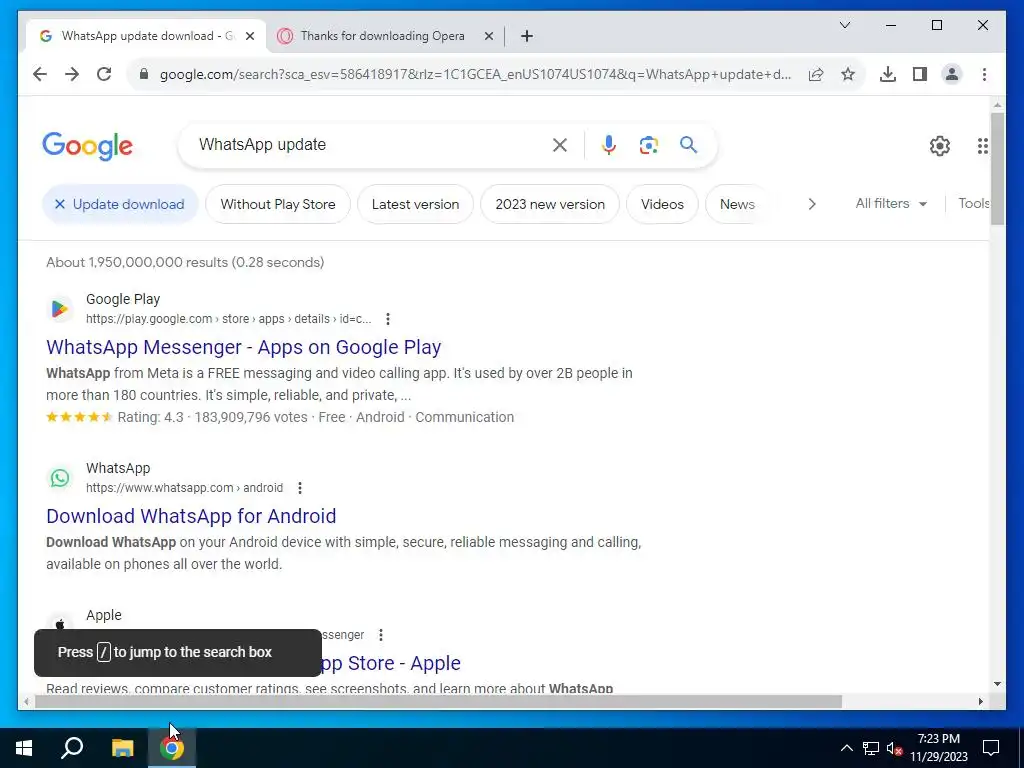
Task: Reload the current page
Action: [x=104, y=74]
